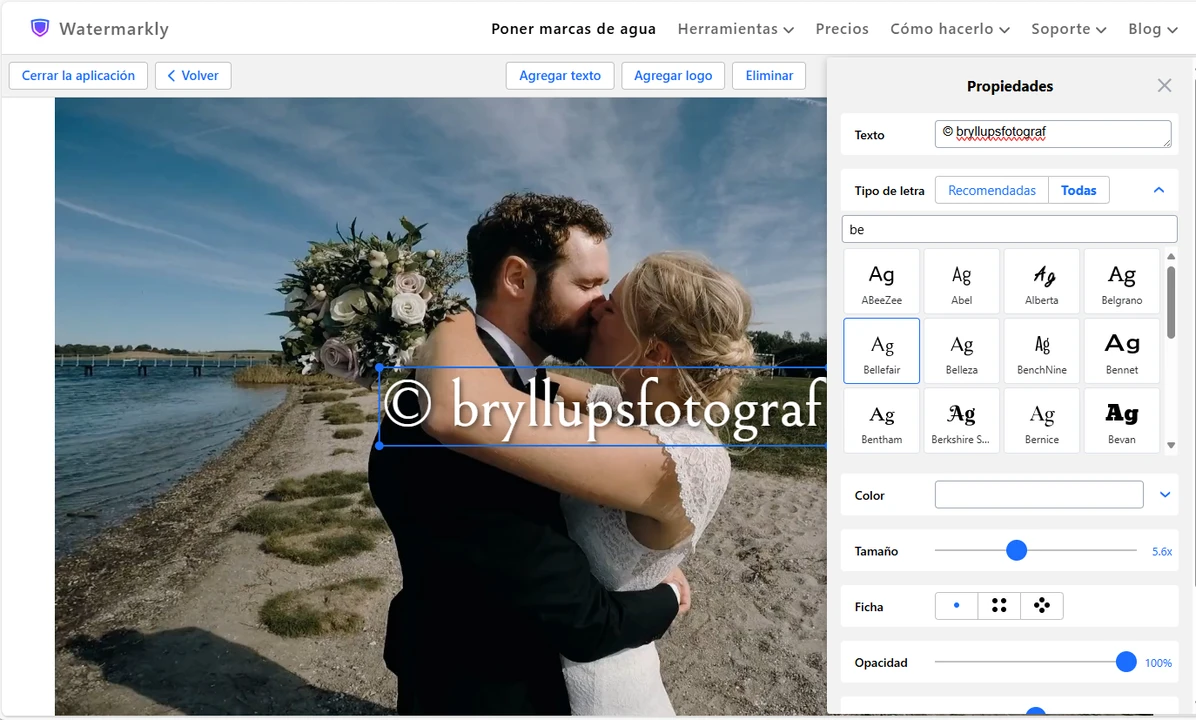Select single watermark tile mode
The height and width of the screenshot is (720, 1196).
pyautogui.click(x=956, y=606)
